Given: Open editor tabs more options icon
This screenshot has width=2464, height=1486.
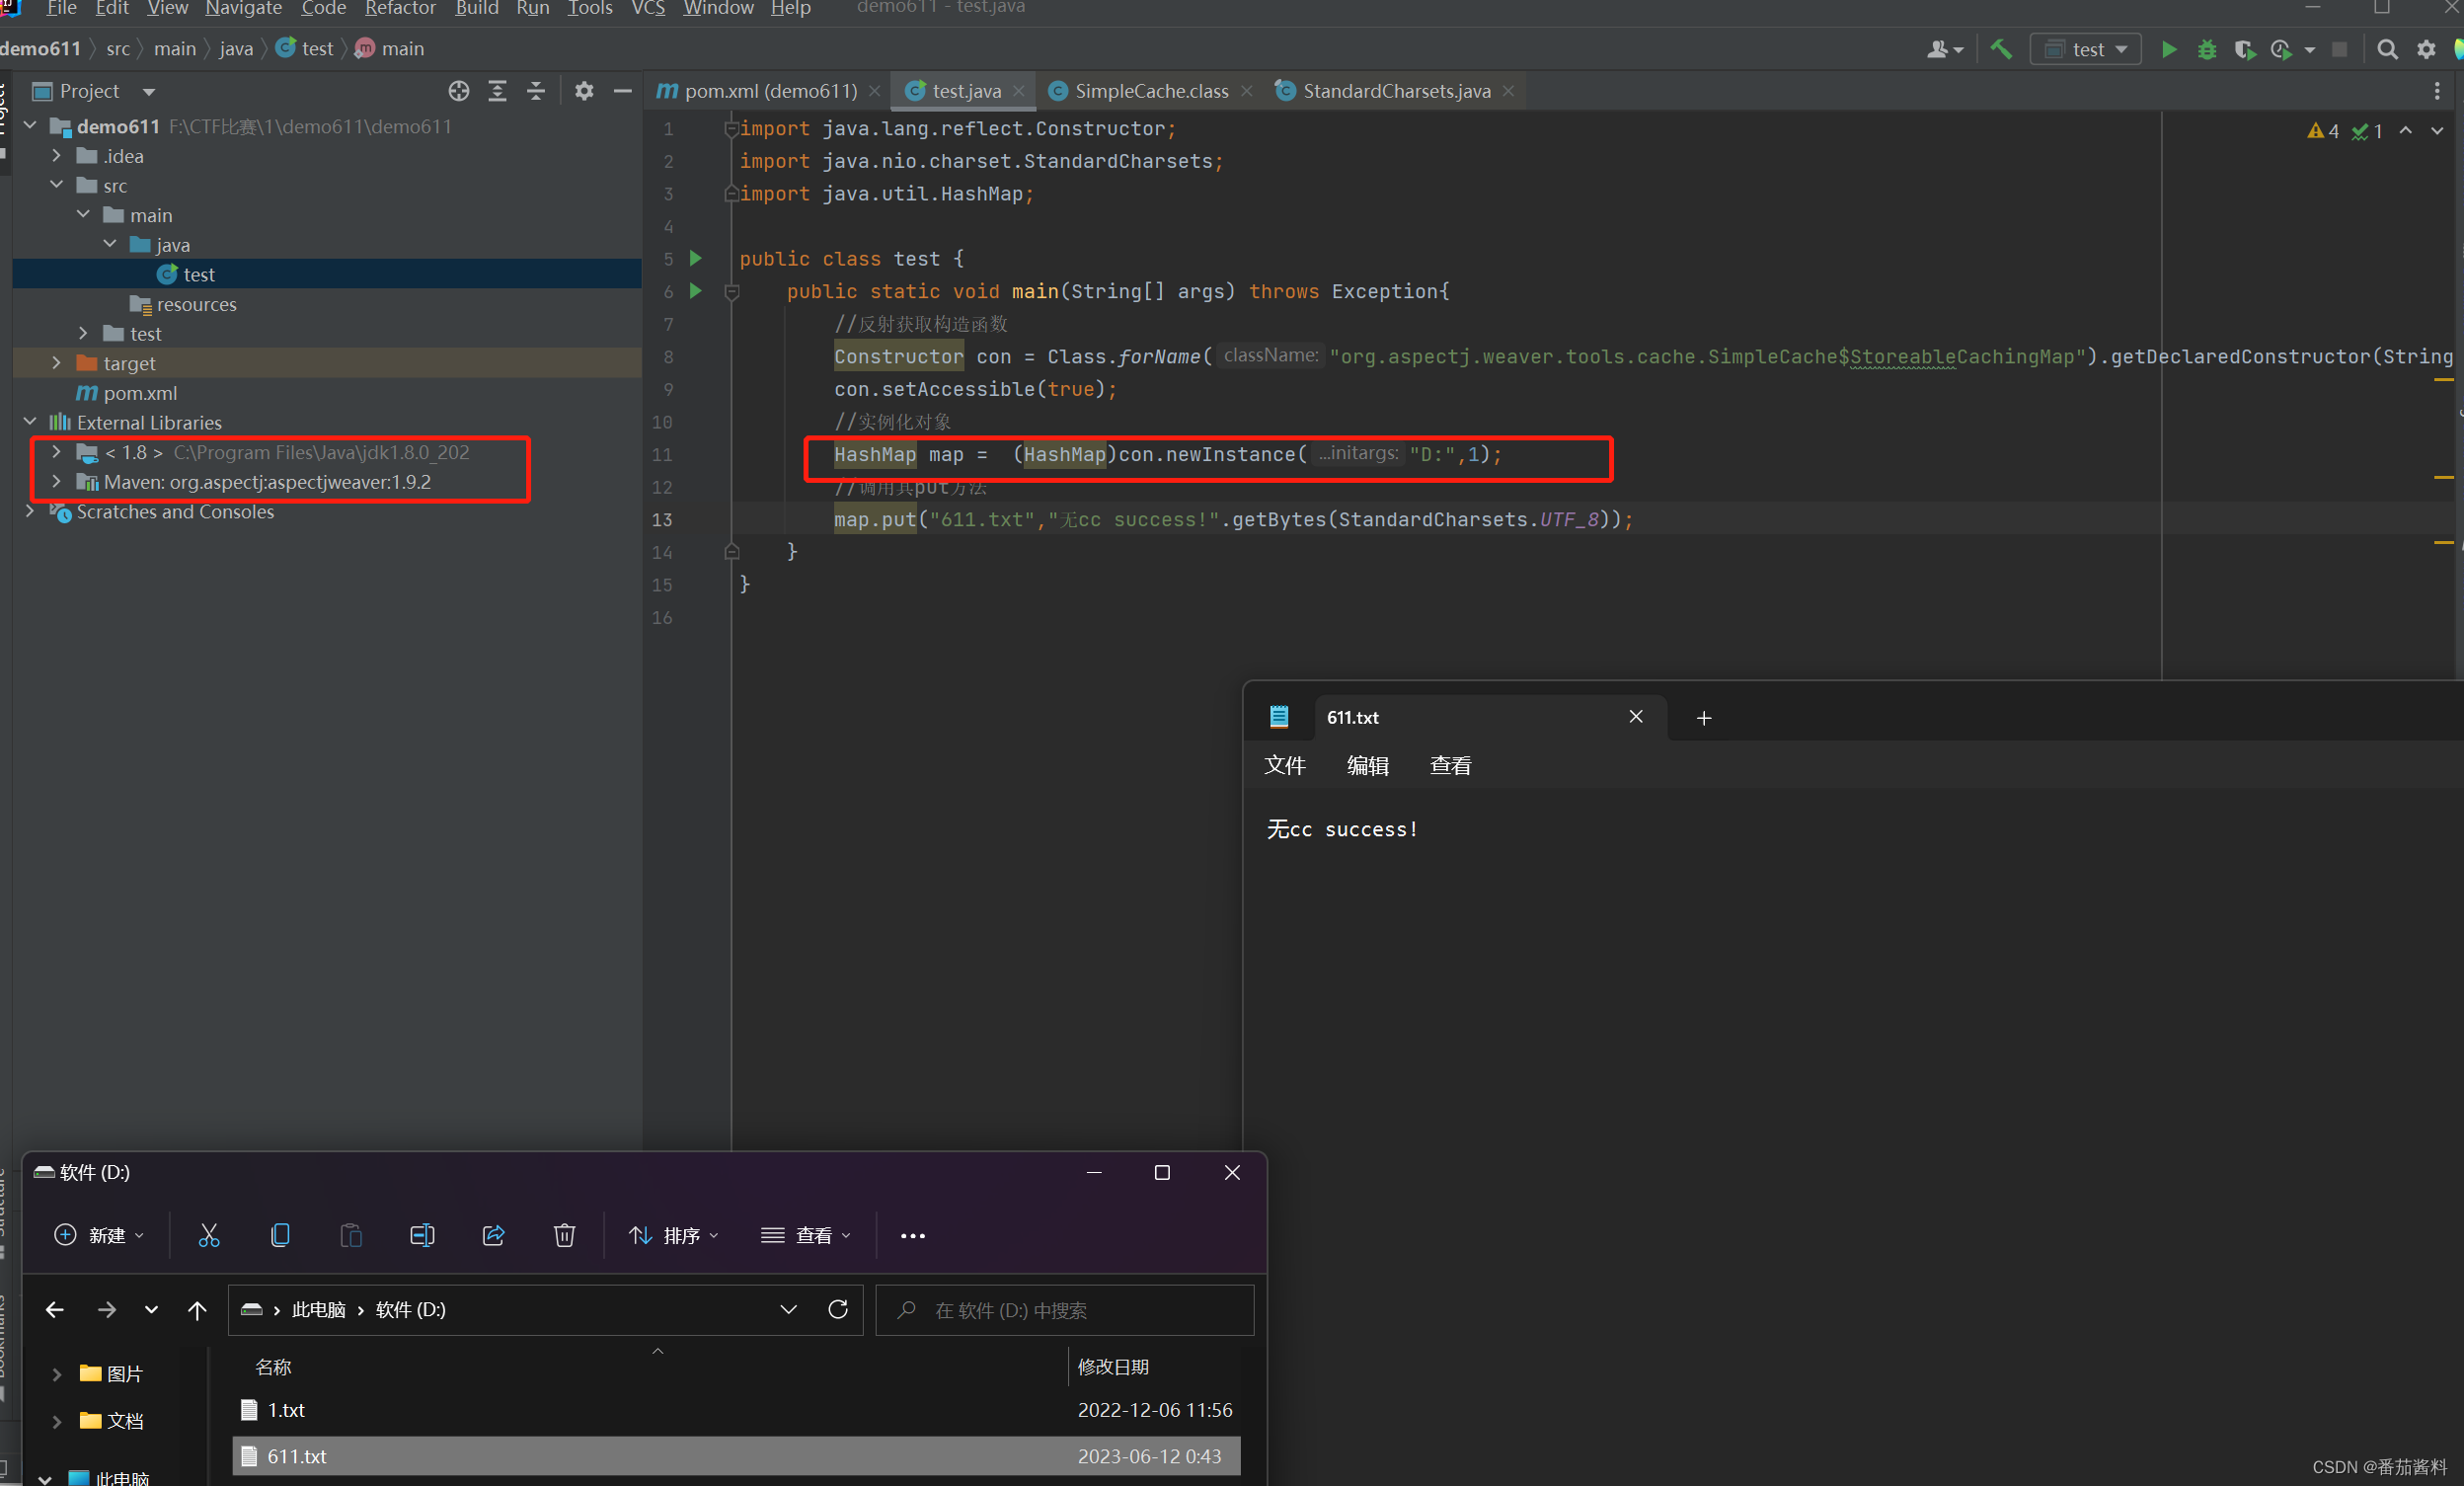Looking at the screenshot, I should 2437,91.
